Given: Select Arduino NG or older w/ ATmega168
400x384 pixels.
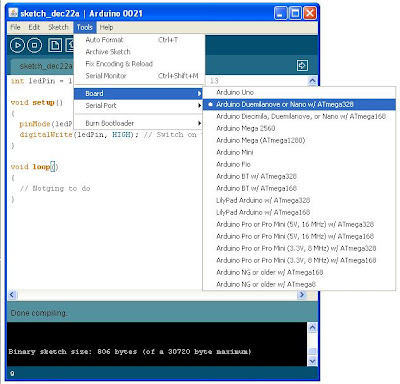Looking at the screenshot, I should (299, 272).
